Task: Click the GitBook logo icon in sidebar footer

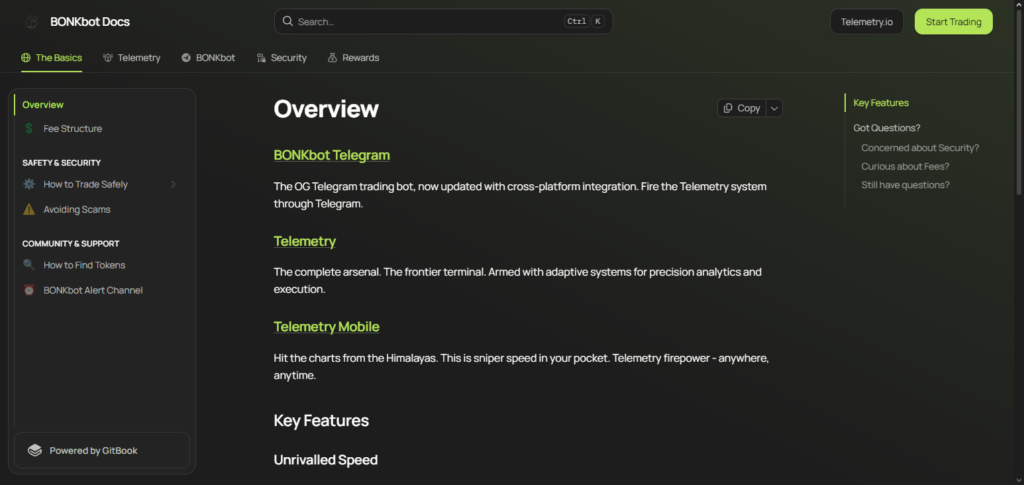Action: (x=35, y=451)
